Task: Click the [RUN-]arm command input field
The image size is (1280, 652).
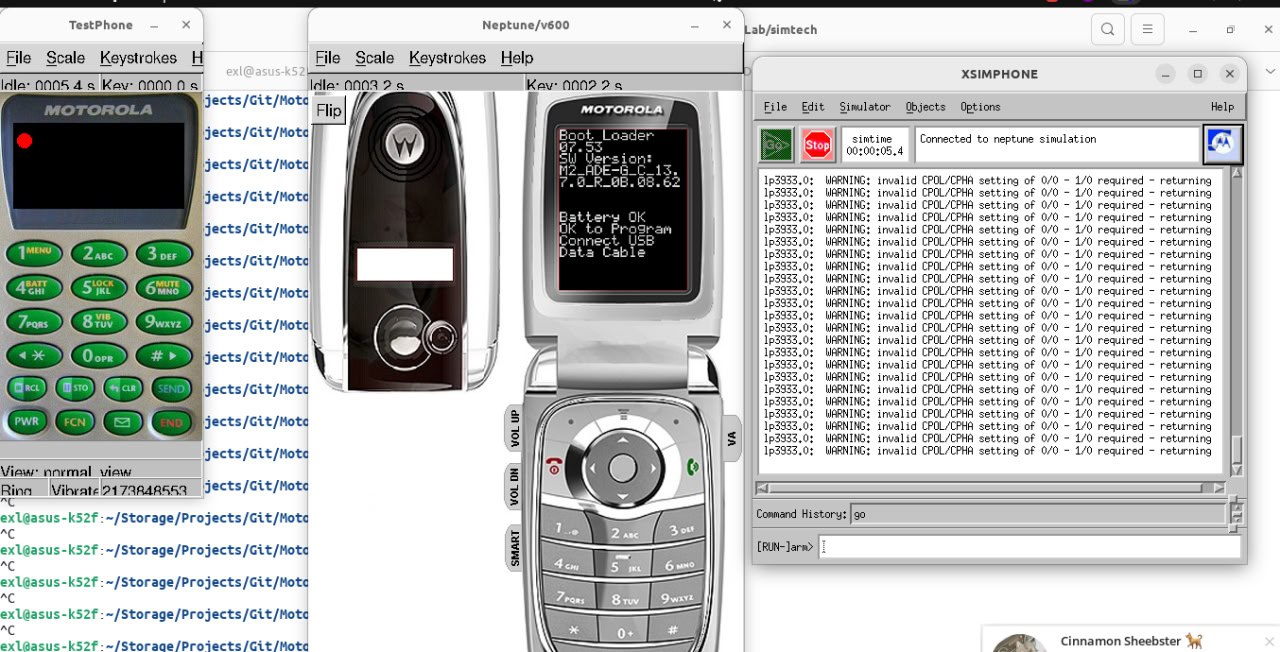Action: 1030,547
